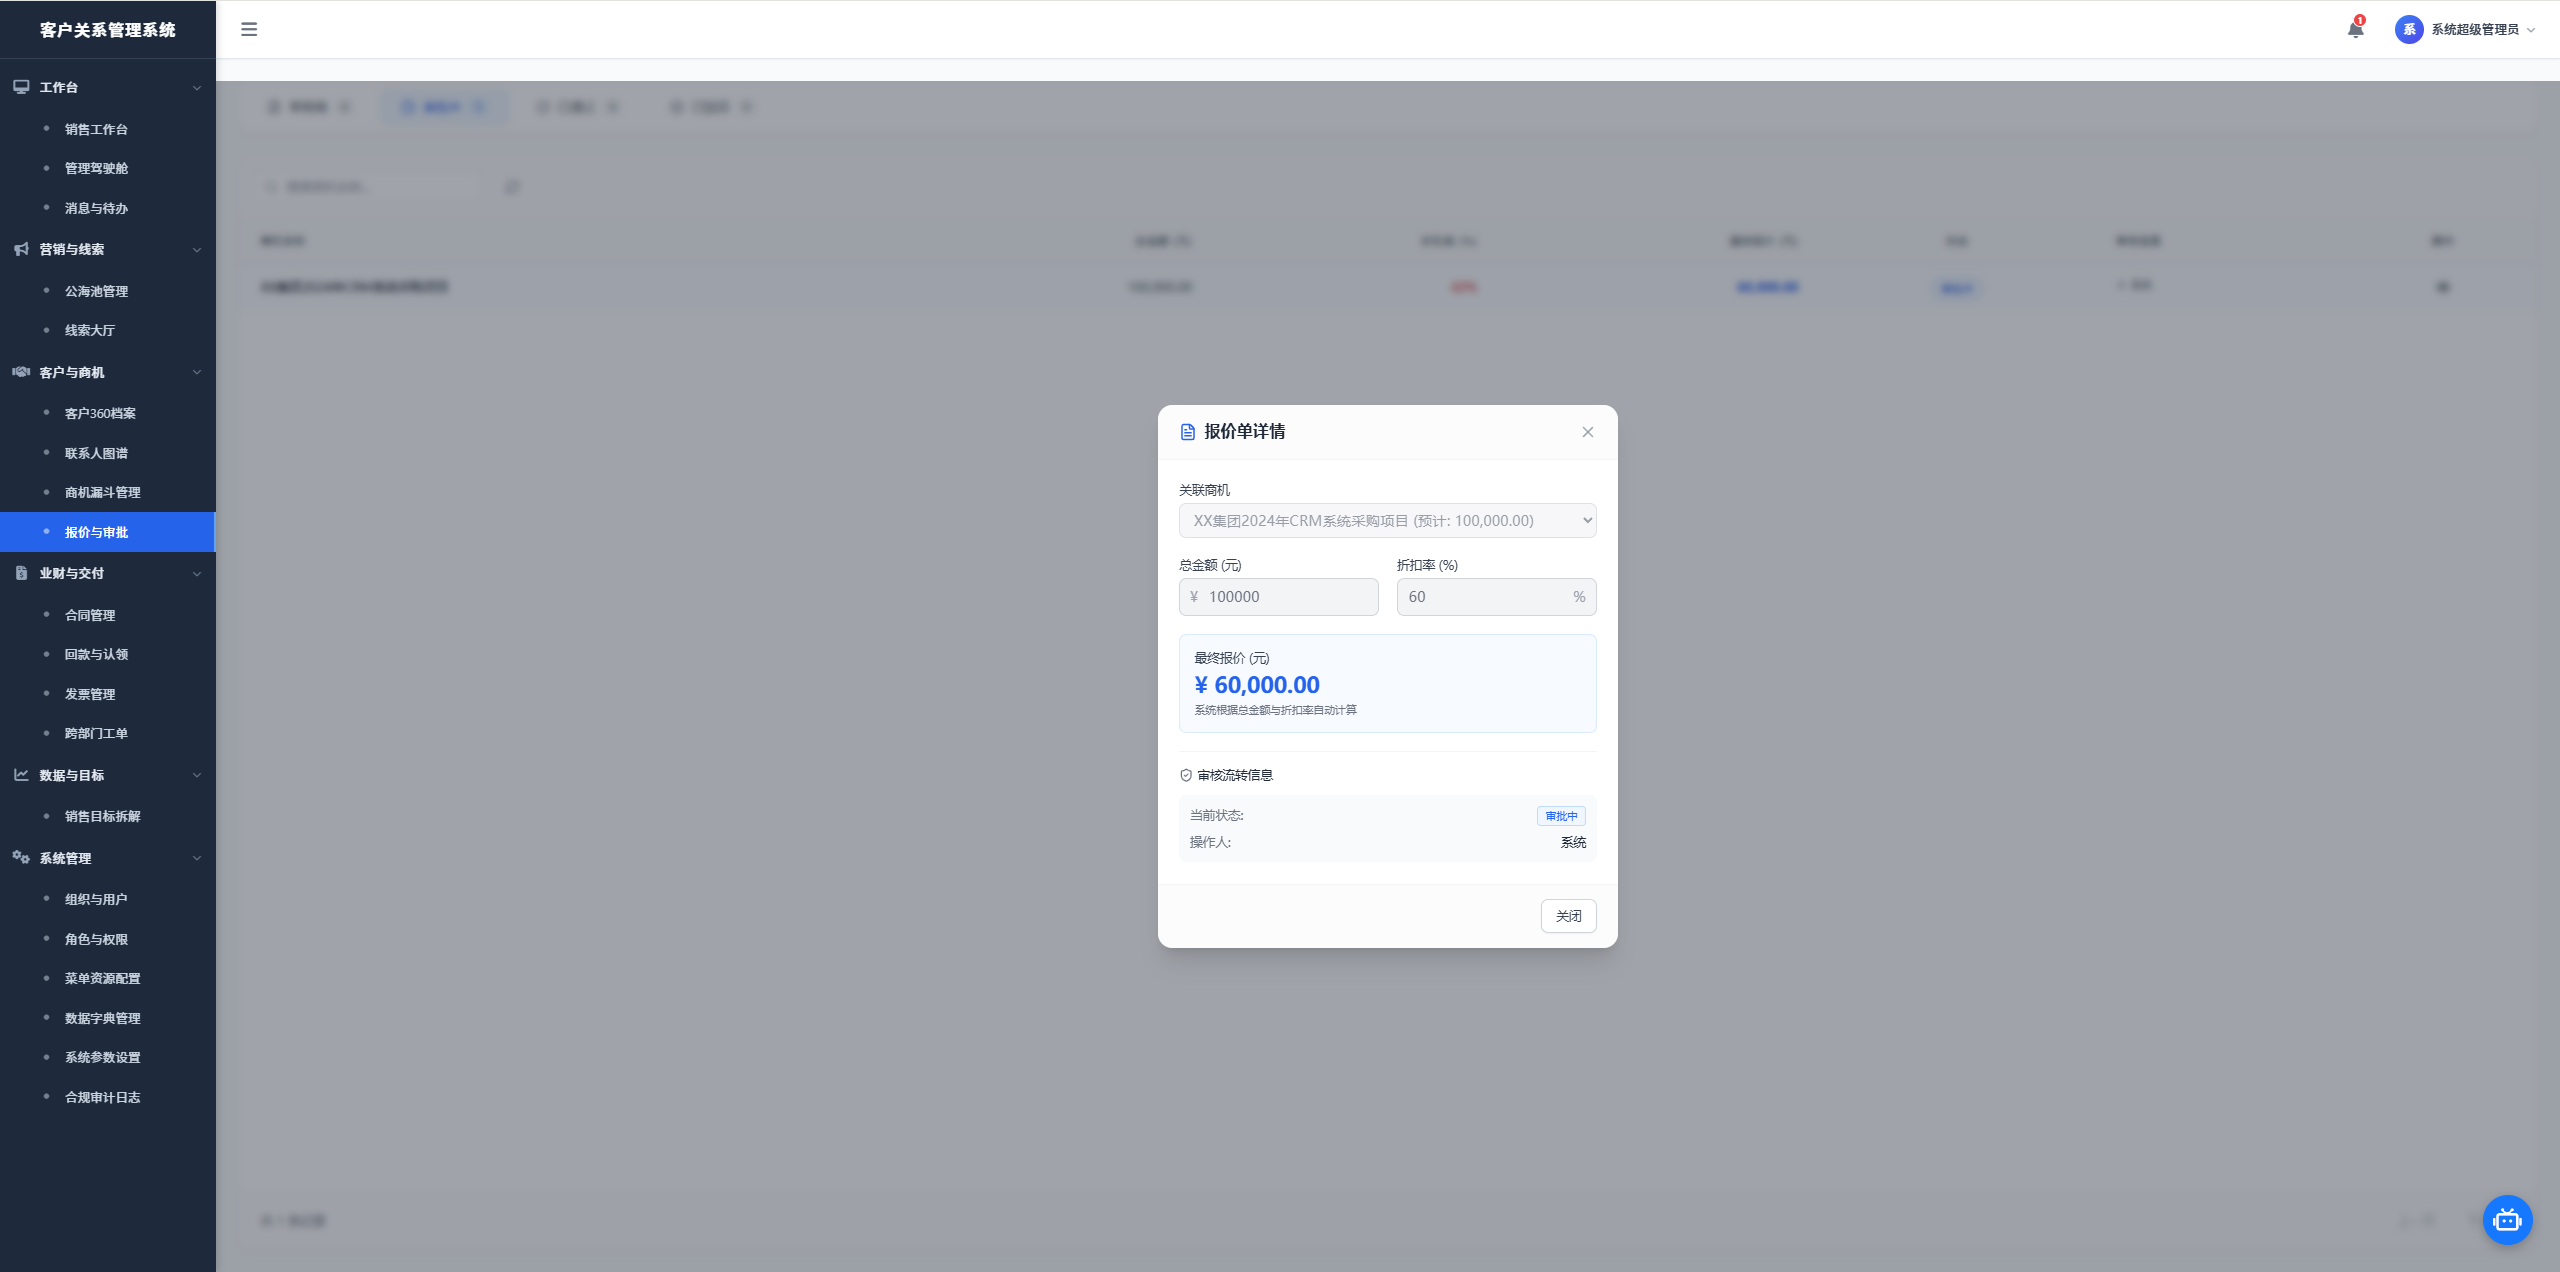Collapse the 工作台 section chevron

pyautogui.click(x=197, y=88)
